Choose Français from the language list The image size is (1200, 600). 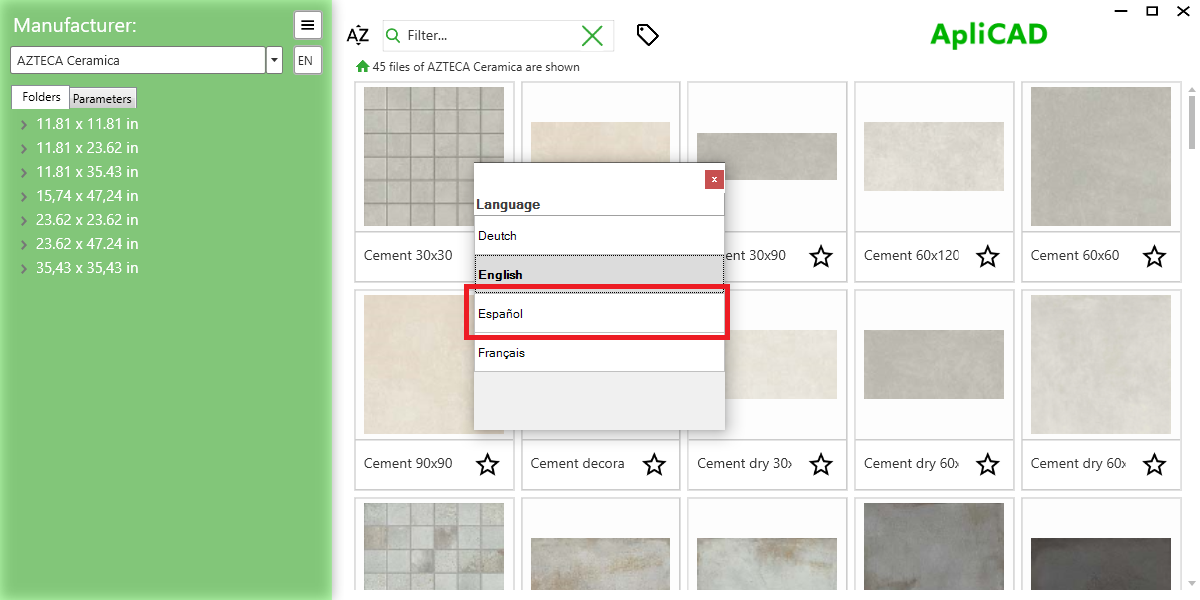click(599, 352)
